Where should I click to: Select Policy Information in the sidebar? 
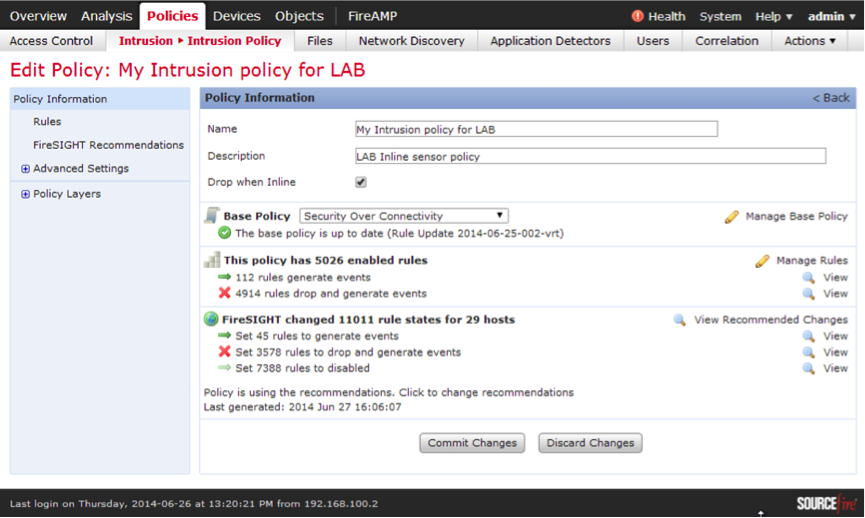[100, 99]
